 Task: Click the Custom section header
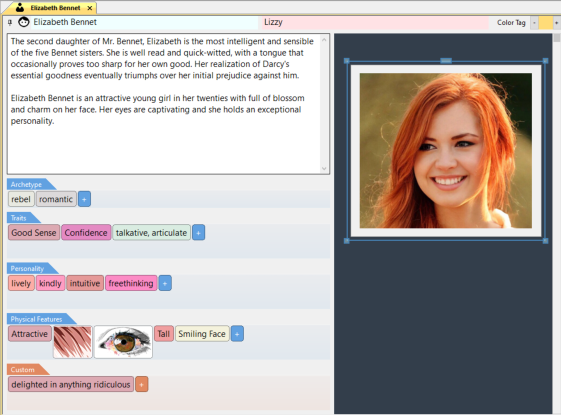pos(27,369)
